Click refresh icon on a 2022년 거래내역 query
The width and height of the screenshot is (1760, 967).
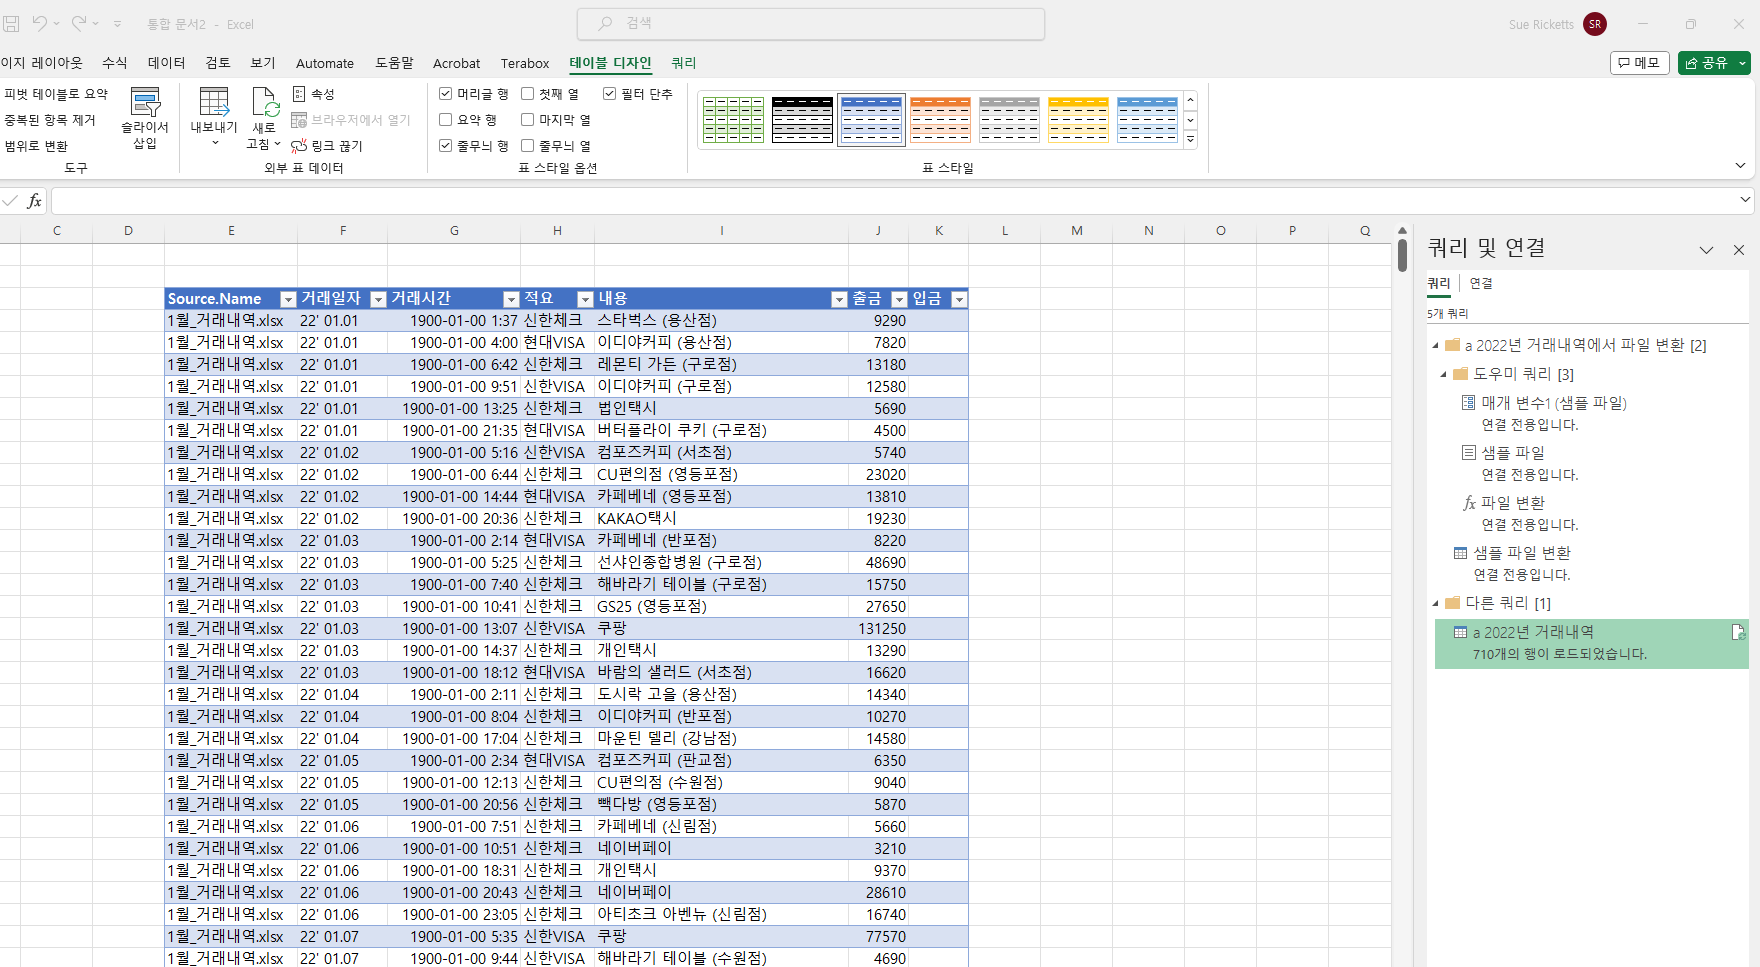click(x=1738, y=632)
